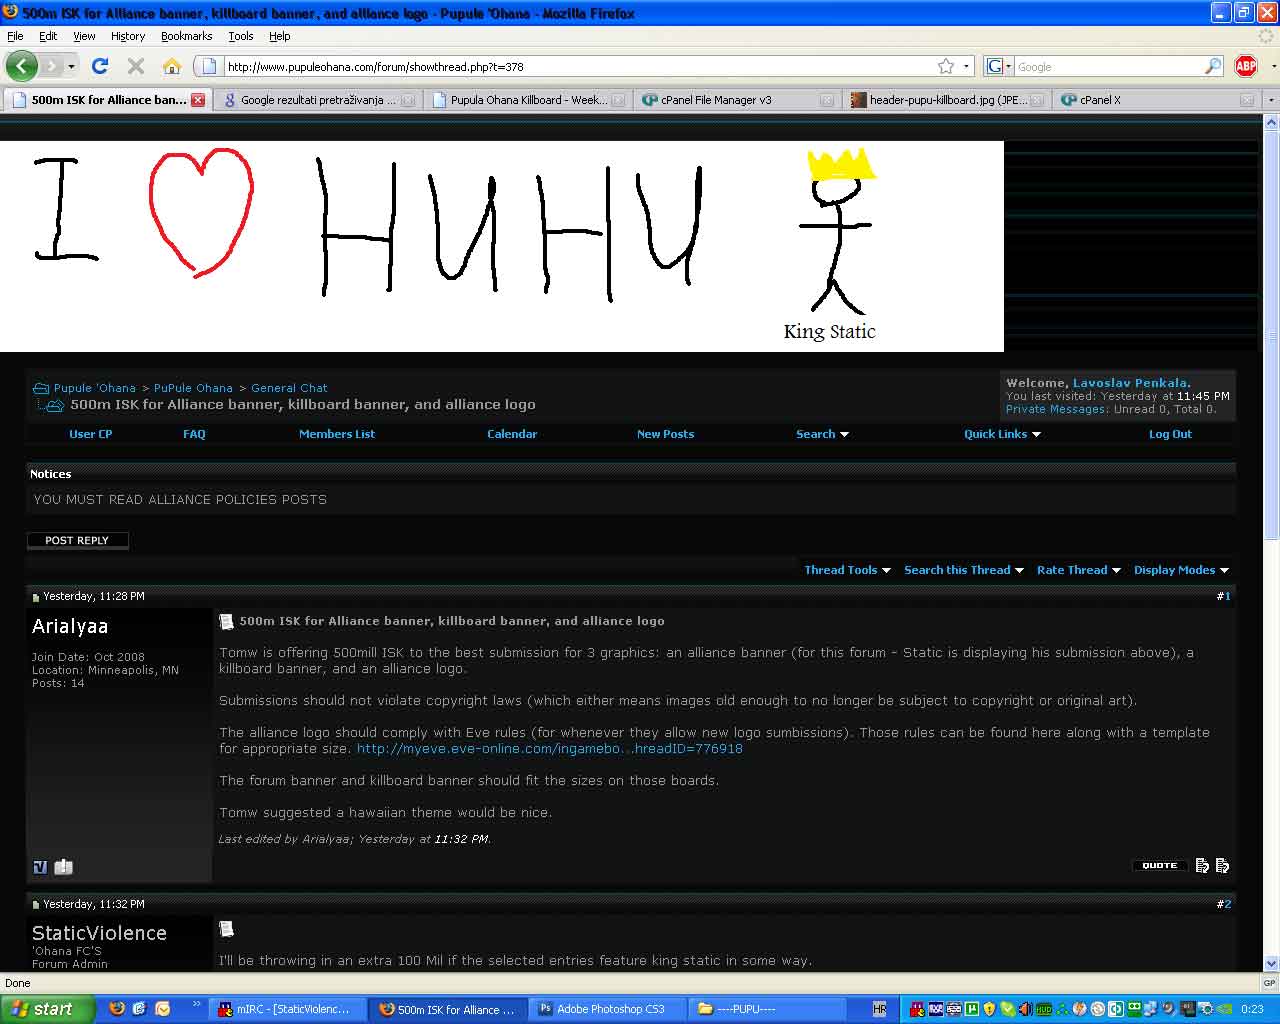Switch to mIRC window in the taskbar

pos(286,1009)
